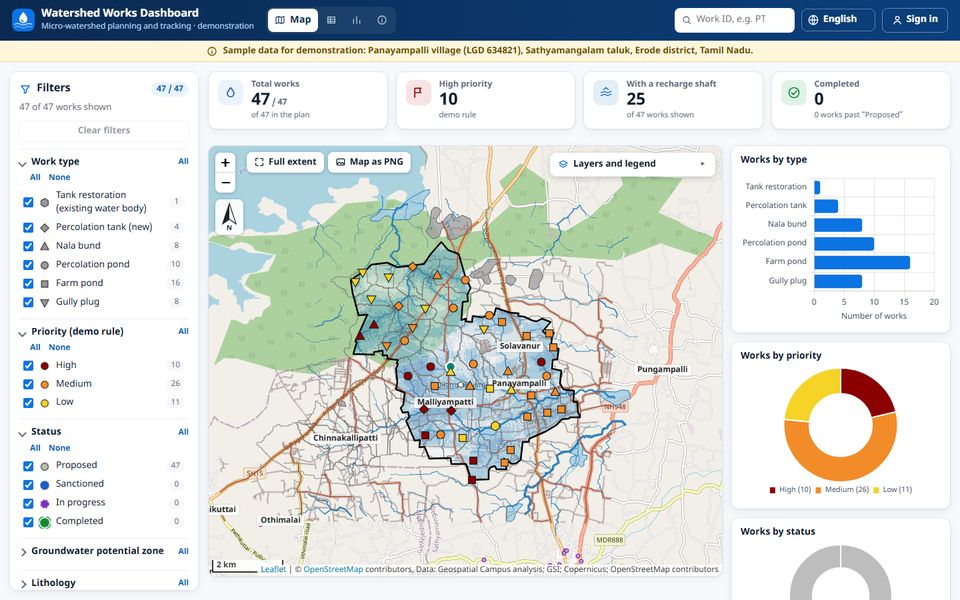This screenshot has height=600, width=960.
Task: Toggle the Farm pond checkbox
Action: [x=28, y=283]
